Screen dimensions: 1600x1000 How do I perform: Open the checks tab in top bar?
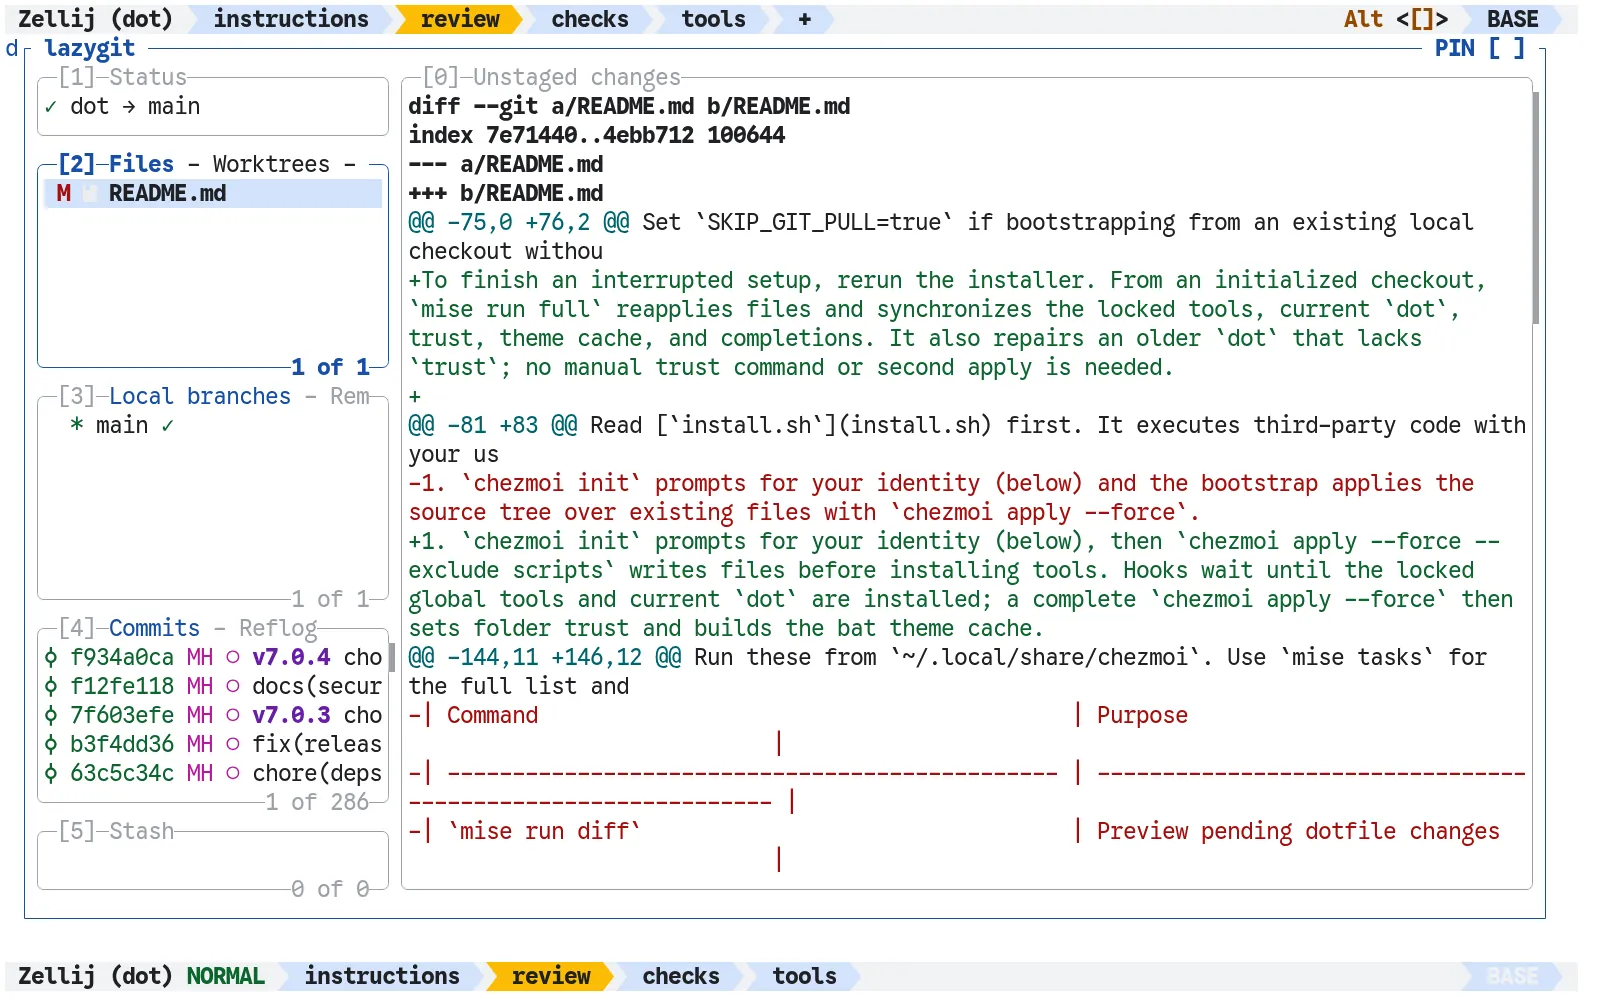click(x=590, y=19)
